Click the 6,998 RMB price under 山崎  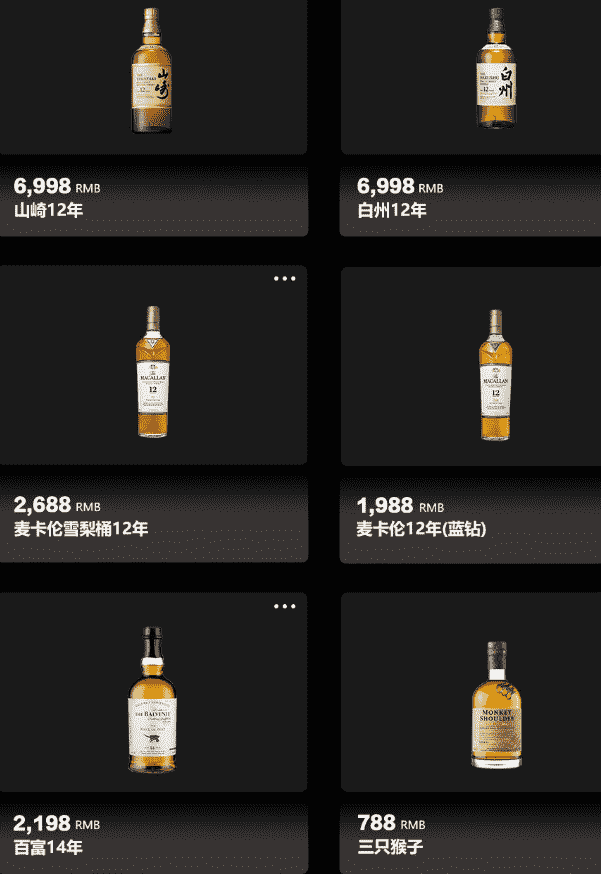tap(57, 186)
